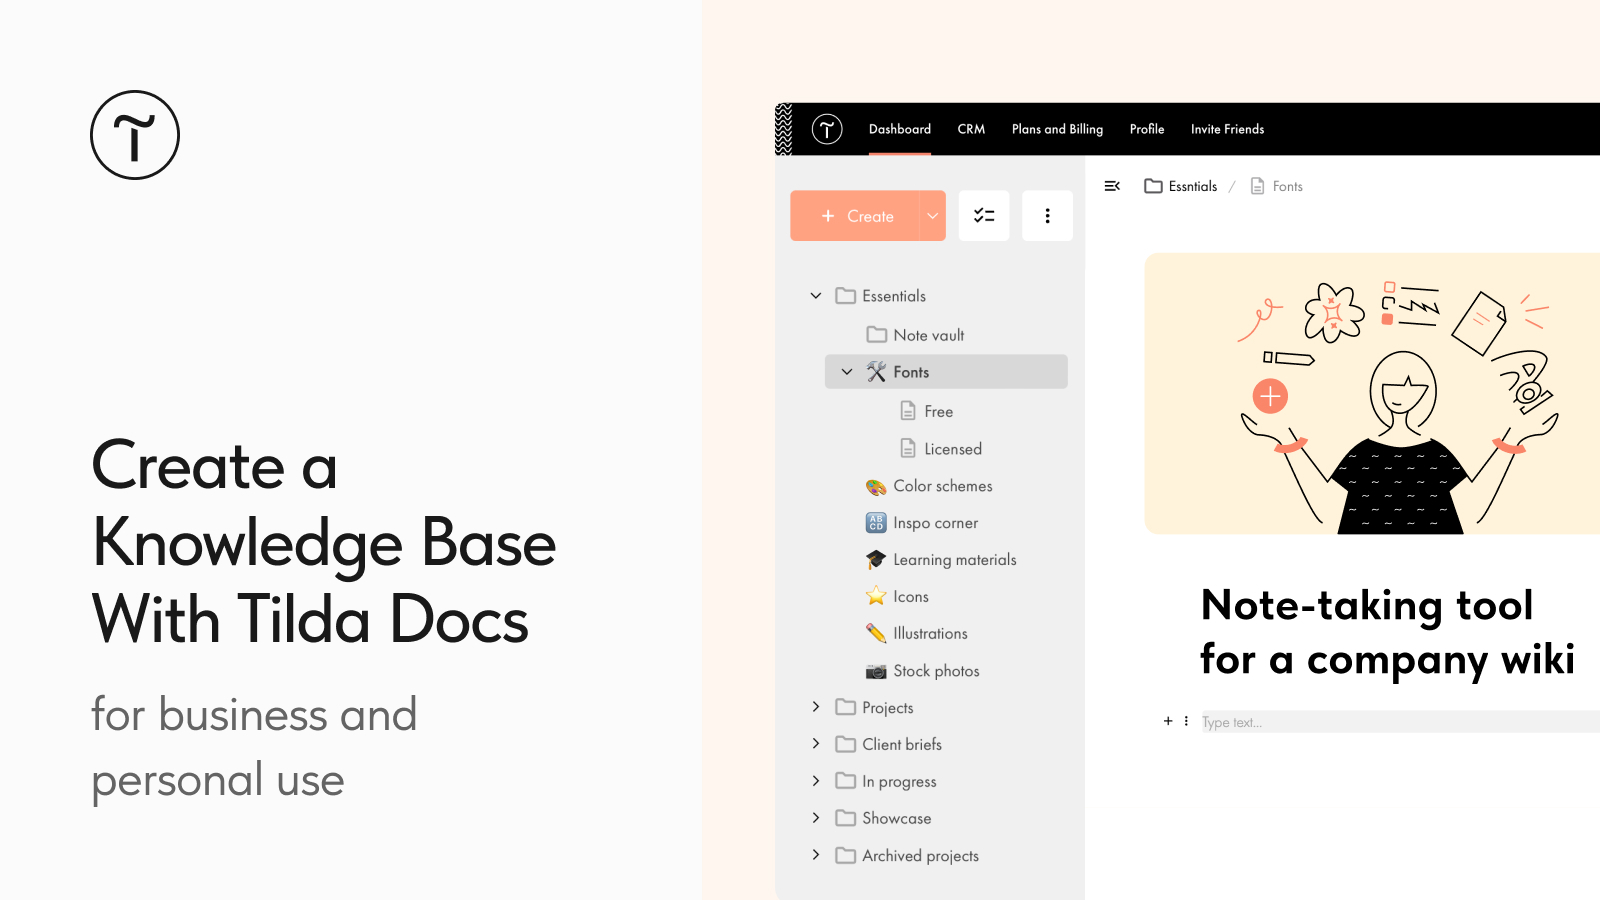
Task: Click the Licensed document page icon
Action: (908, 448)
